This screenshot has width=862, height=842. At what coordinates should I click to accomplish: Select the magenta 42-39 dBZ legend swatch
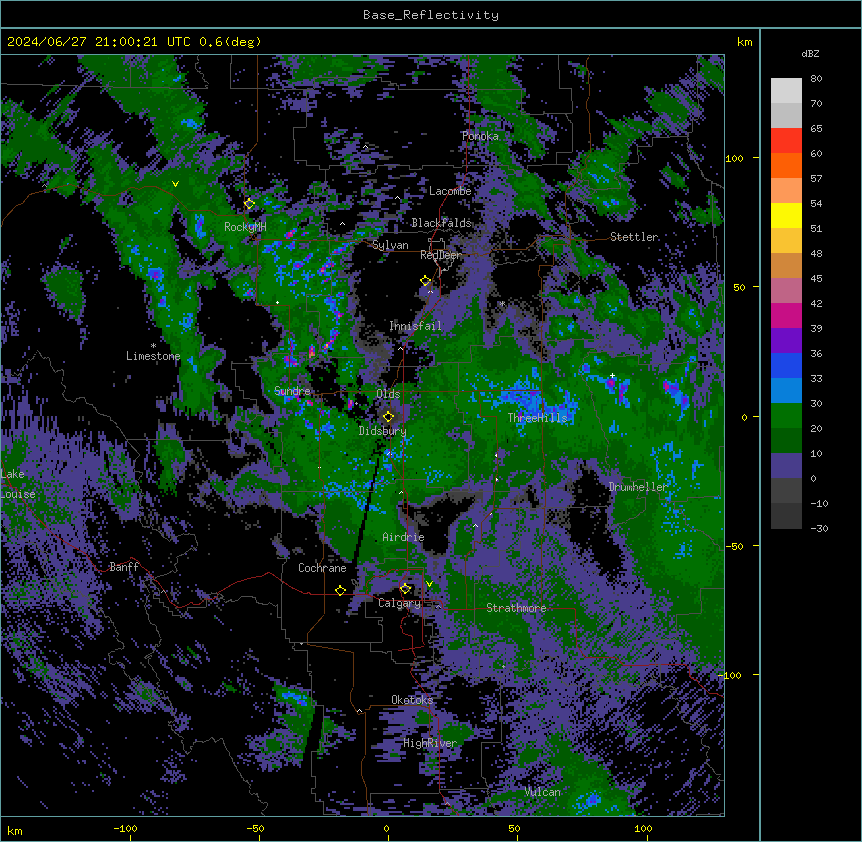point(786,315)
